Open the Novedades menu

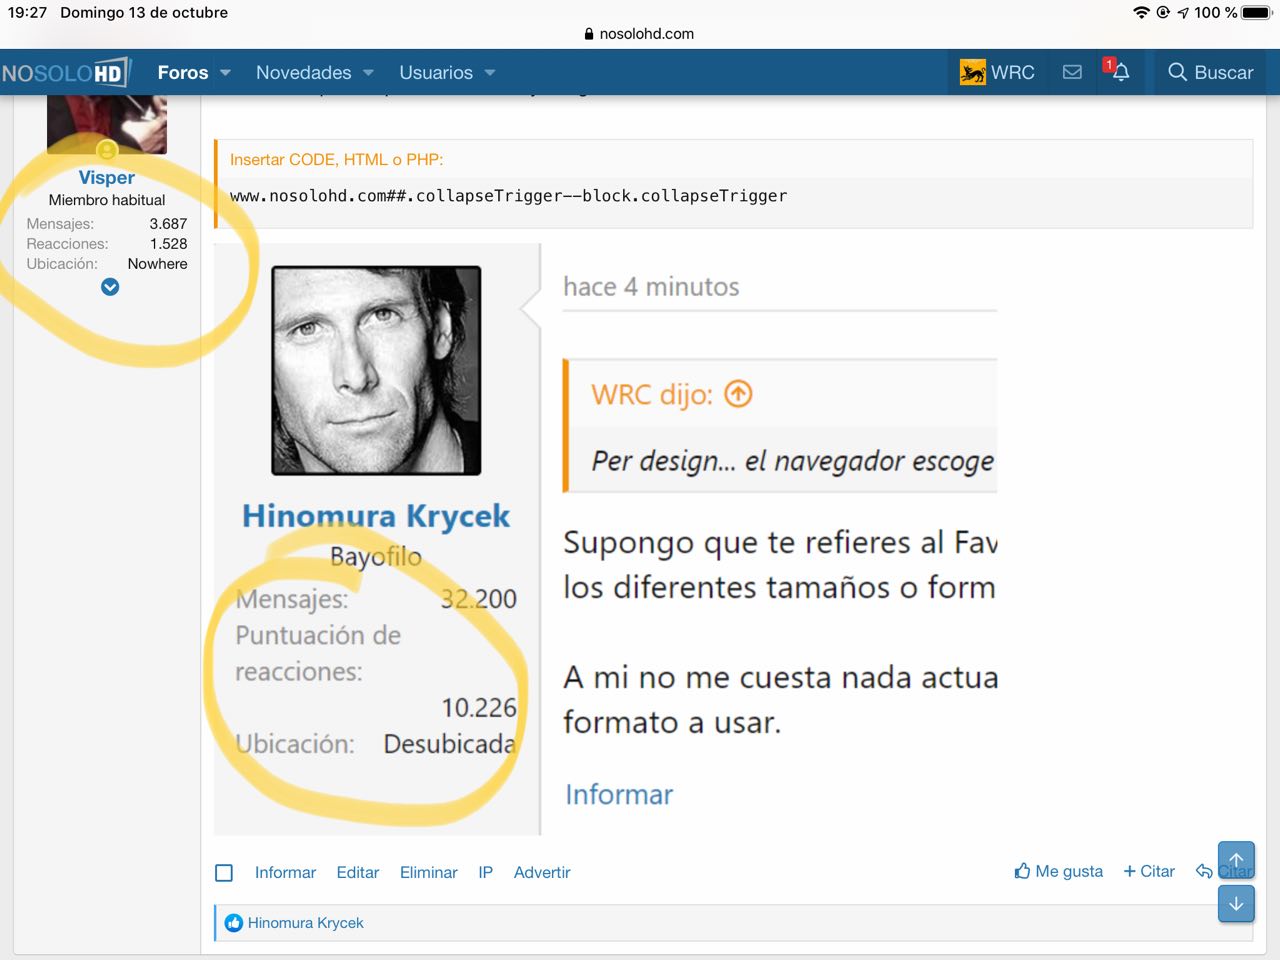(x=303, y=72)
